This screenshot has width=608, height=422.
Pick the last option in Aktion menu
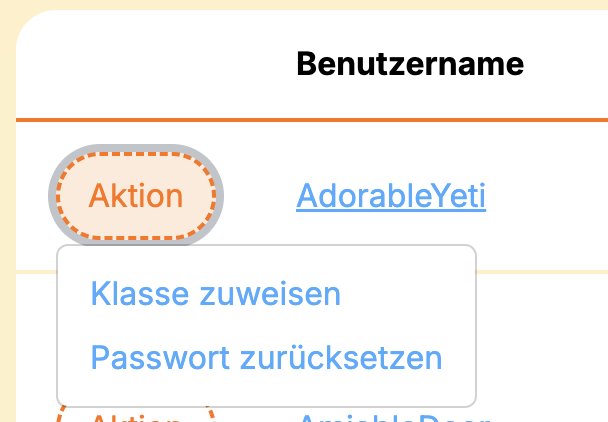coord(266,357)
